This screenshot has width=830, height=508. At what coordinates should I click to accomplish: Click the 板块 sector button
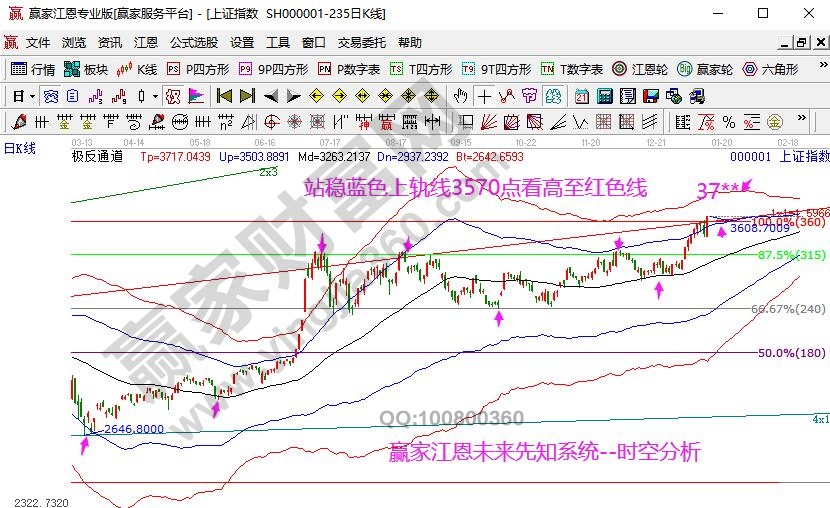(86, 69)
